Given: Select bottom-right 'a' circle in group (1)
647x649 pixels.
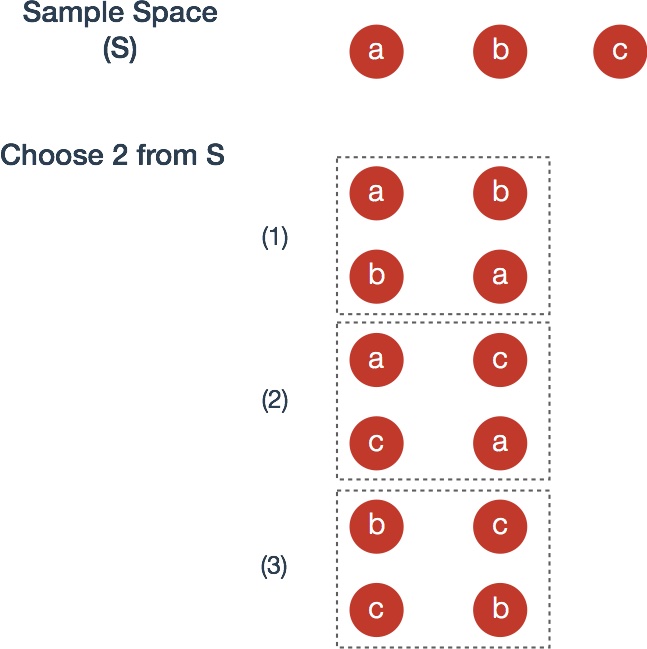Looking at the screenshot, I should (500, 276).
